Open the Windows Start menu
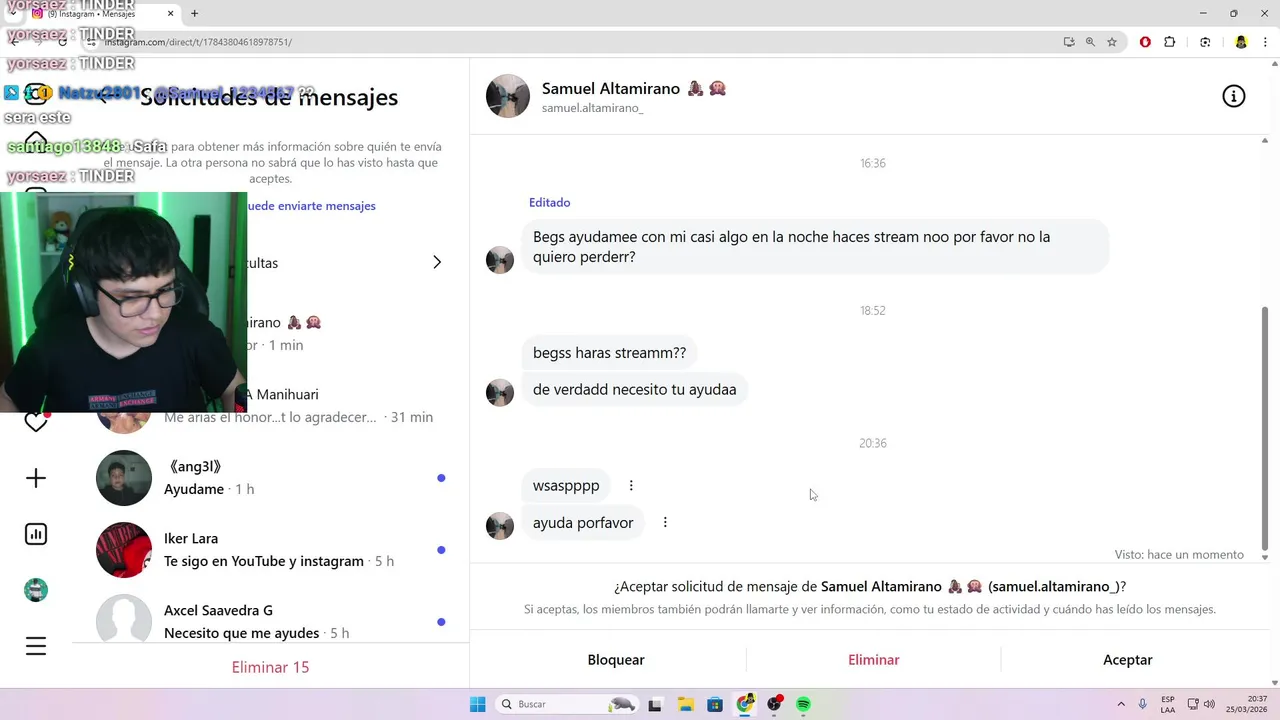This screenshot has height=720, width=1280. click(478, 704)
